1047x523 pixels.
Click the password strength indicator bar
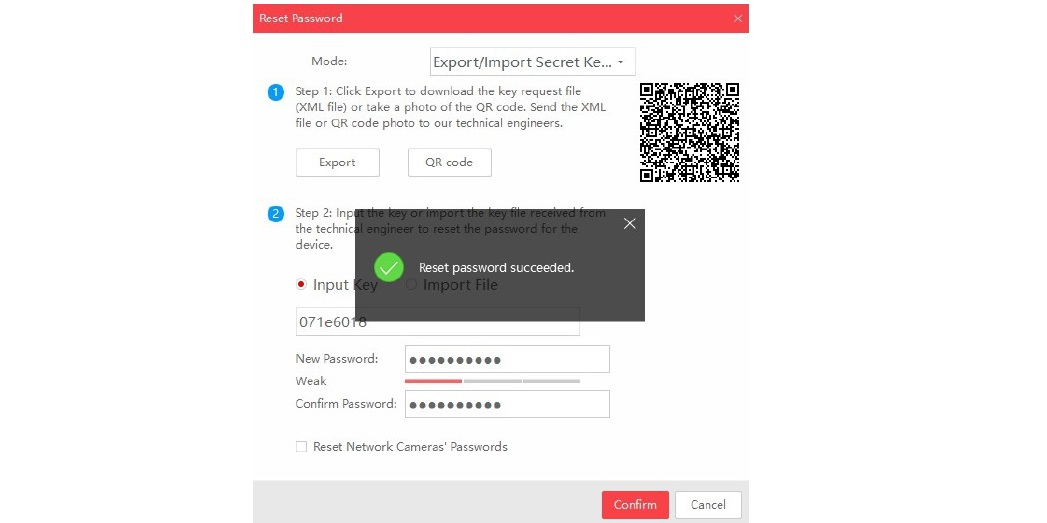click(x=492, y=381)
